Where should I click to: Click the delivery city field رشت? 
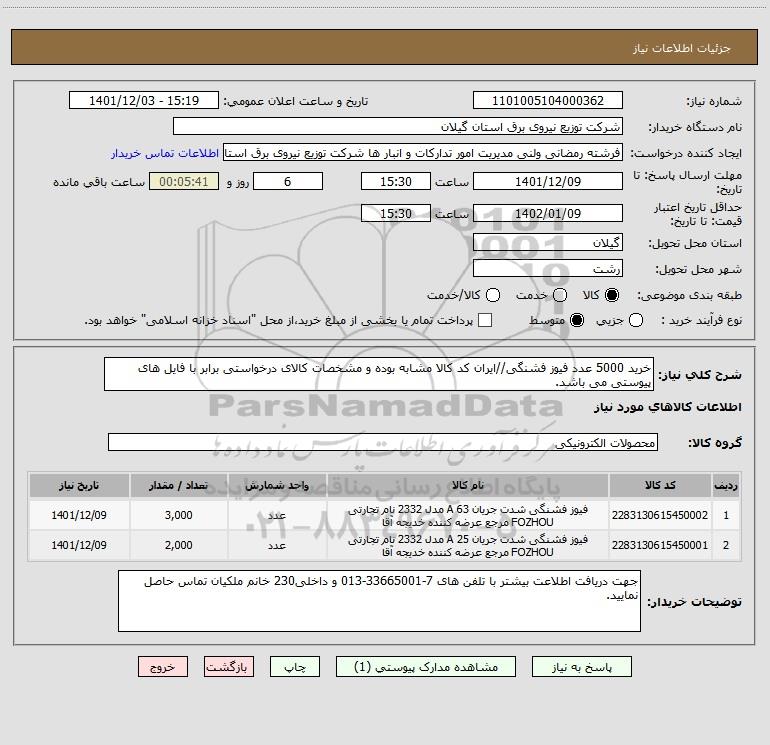548,269
